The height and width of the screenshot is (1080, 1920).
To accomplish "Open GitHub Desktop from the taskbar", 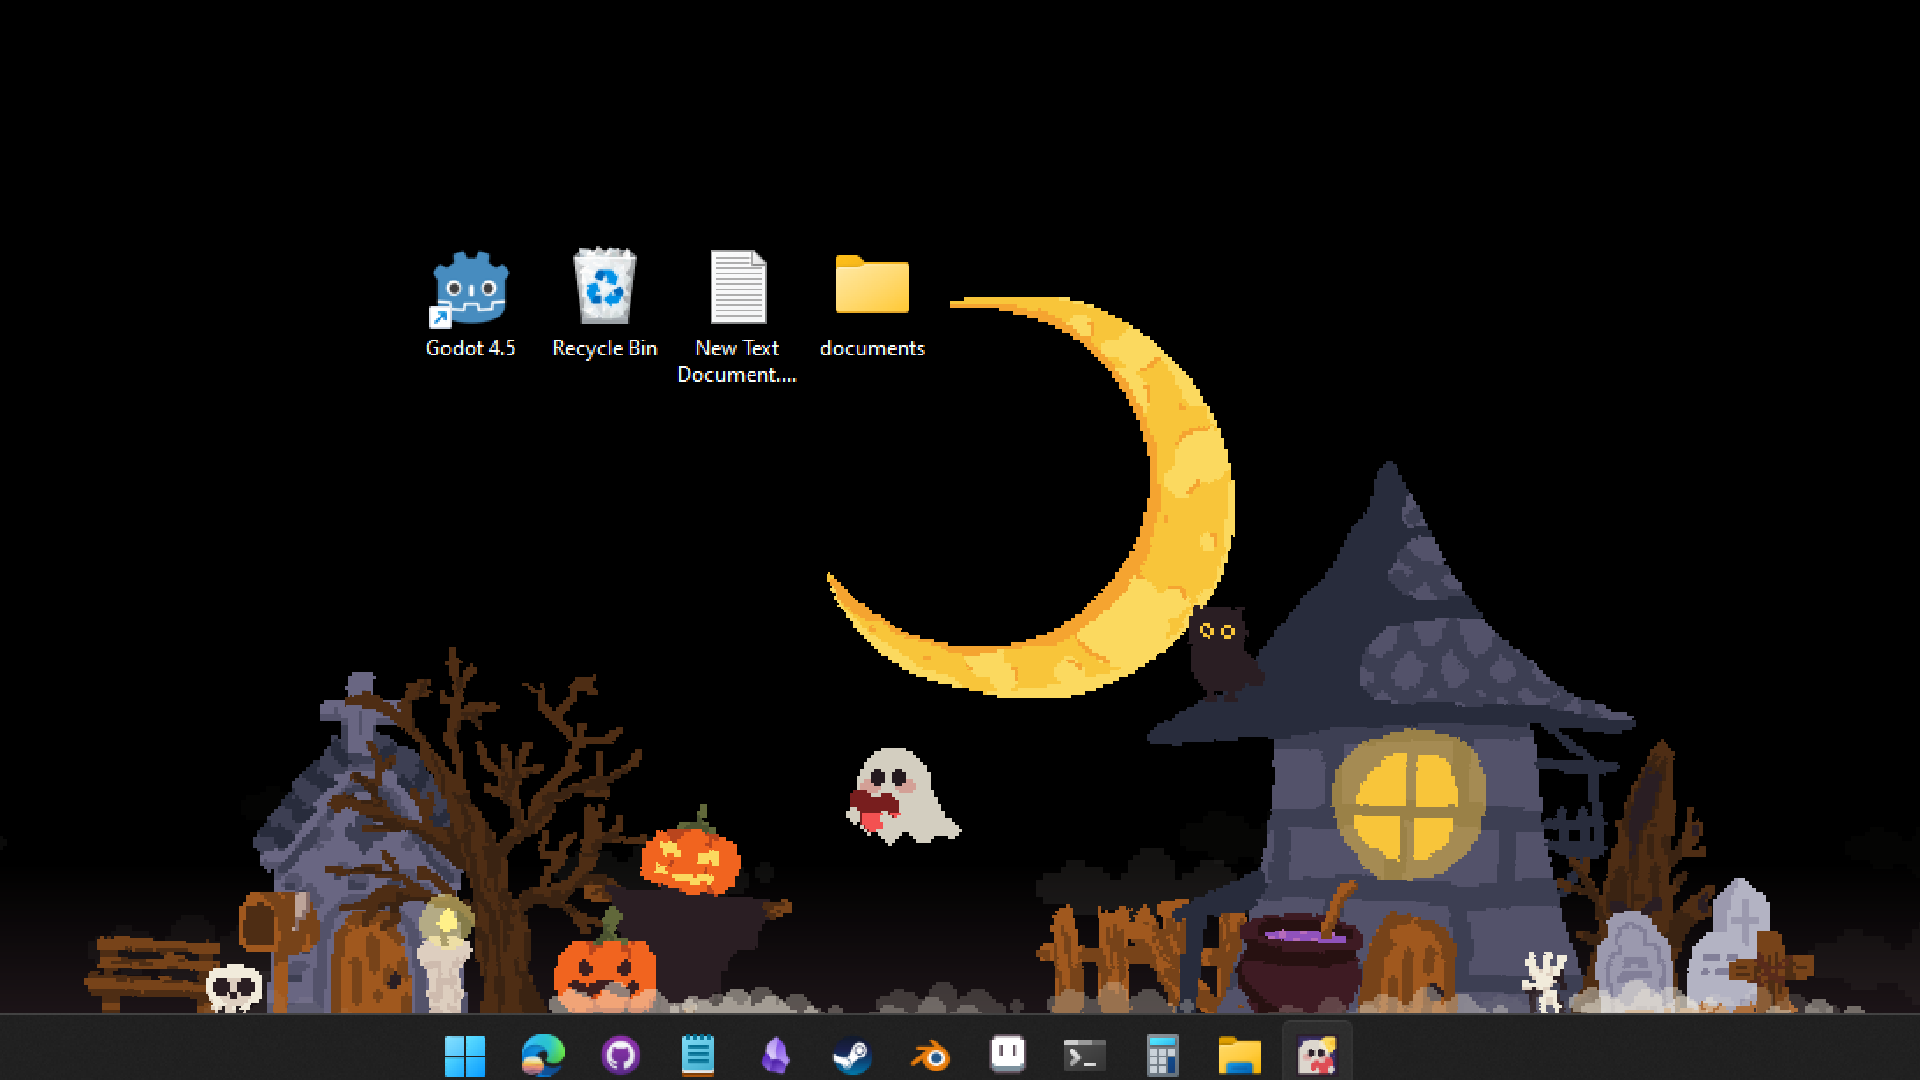I will [620, 1055].
